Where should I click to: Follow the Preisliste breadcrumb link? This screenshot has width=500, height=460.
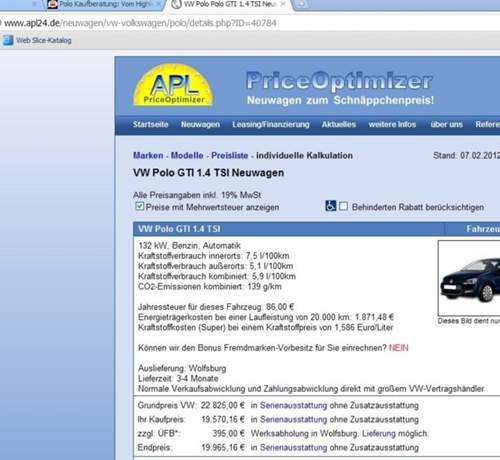click(230, 156)
